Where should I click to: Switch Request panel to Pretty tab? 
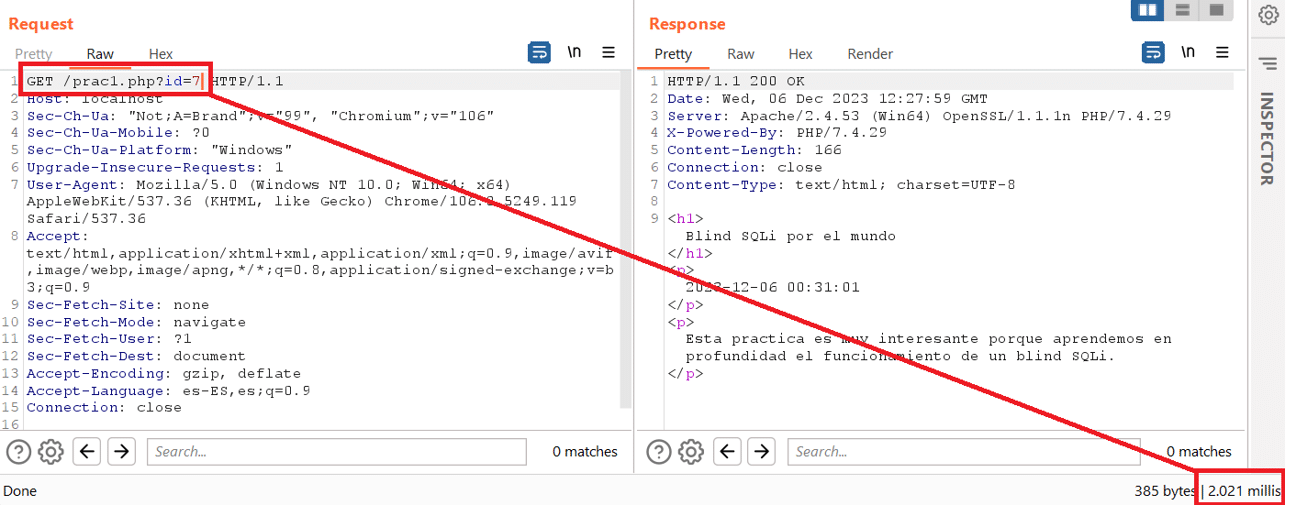tap(33, 54)
